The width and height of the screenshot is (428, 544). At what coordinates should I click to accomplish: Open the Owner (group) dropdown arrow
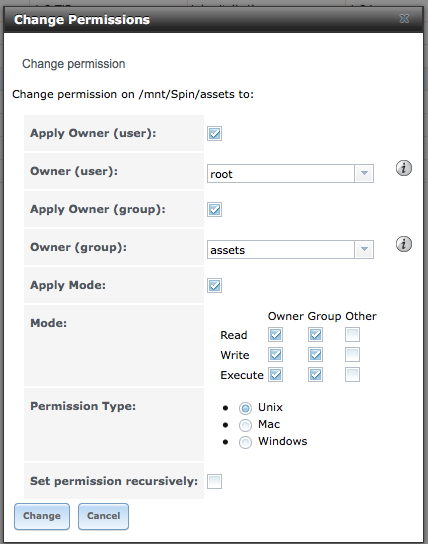pyautogui.click(x=364, y=249)
